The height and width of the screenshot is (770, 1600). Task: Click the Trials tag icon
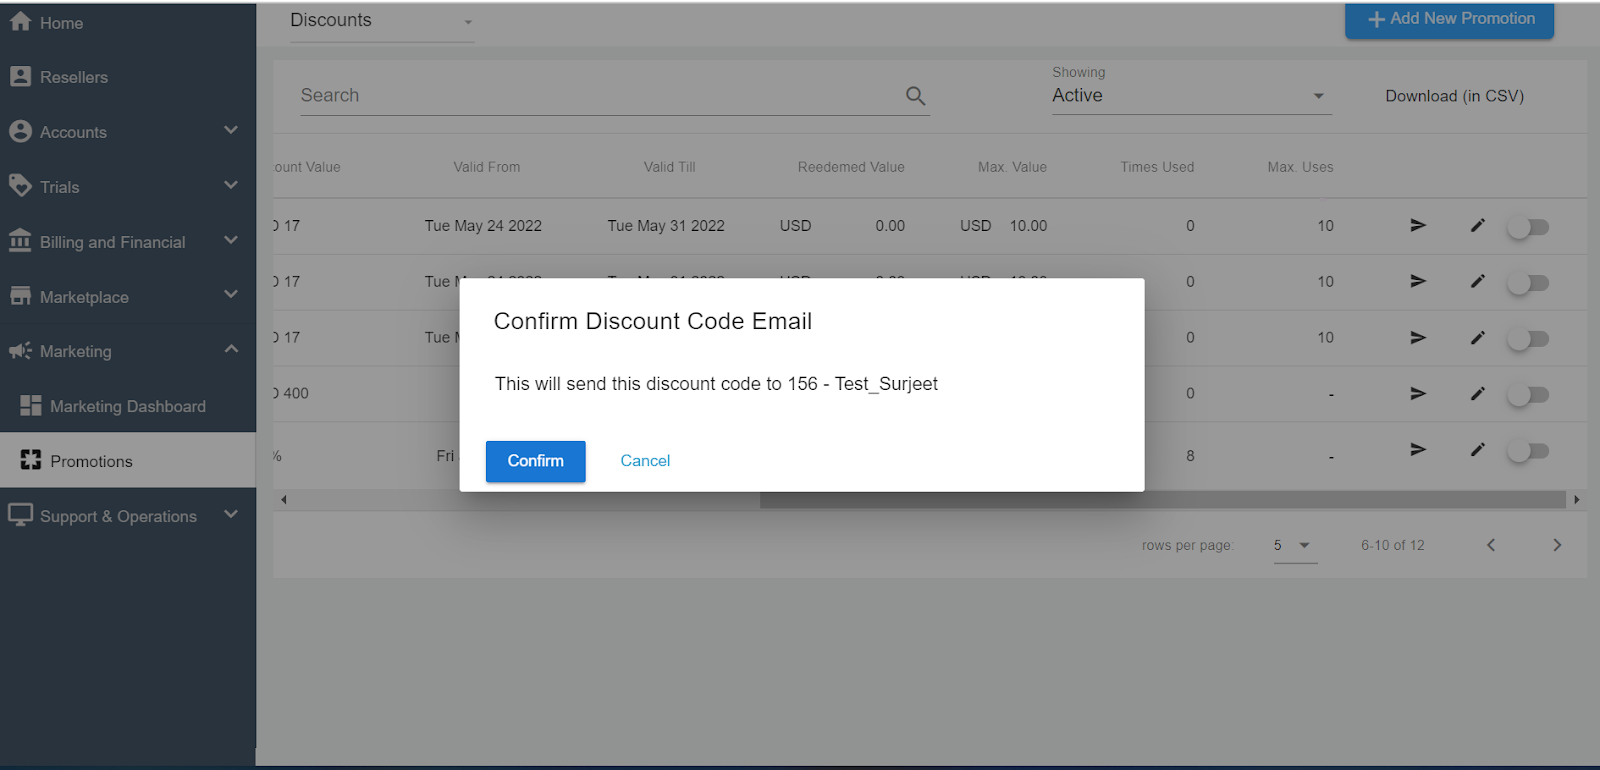(20, 185)
